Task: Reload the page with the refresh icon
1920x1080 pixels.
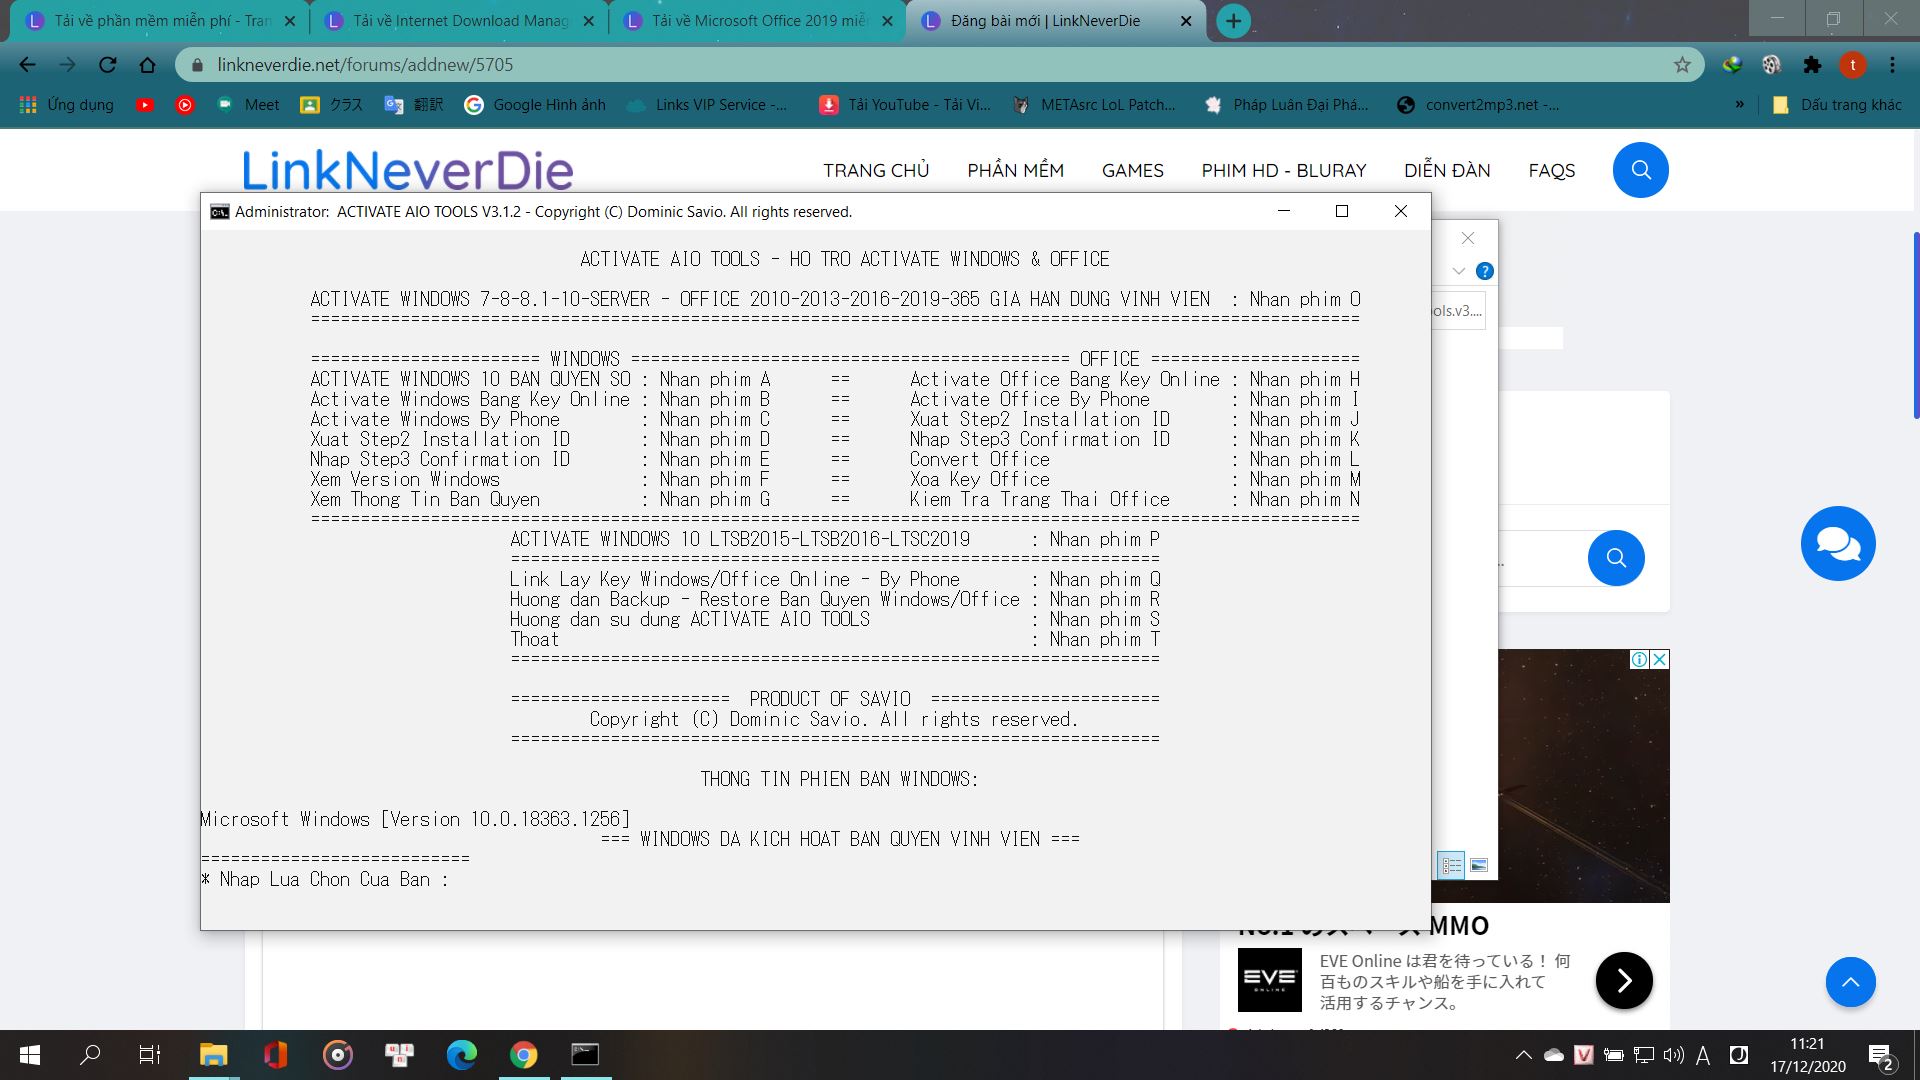Action: click(x=107, y=65)
